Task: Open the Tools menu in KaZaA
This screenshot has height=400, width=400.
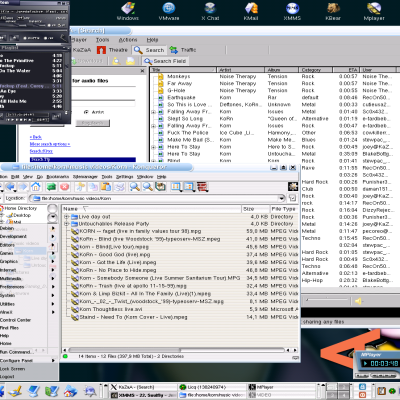Action: click(x=102, y=40)
